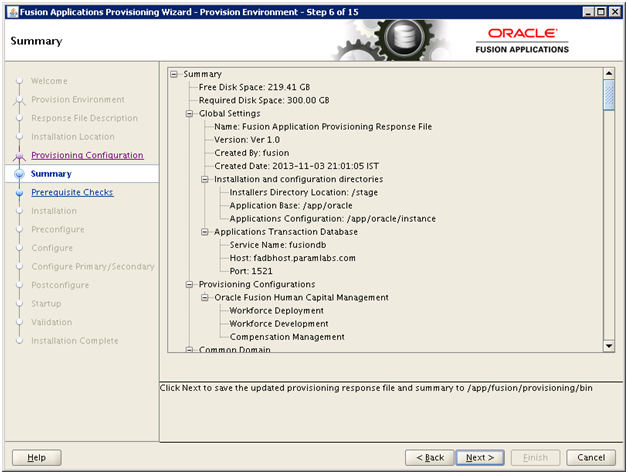
Task: Select Required Disk Space: 300.00 GB row
Action: pyautogui.click(x=264, y=100)
